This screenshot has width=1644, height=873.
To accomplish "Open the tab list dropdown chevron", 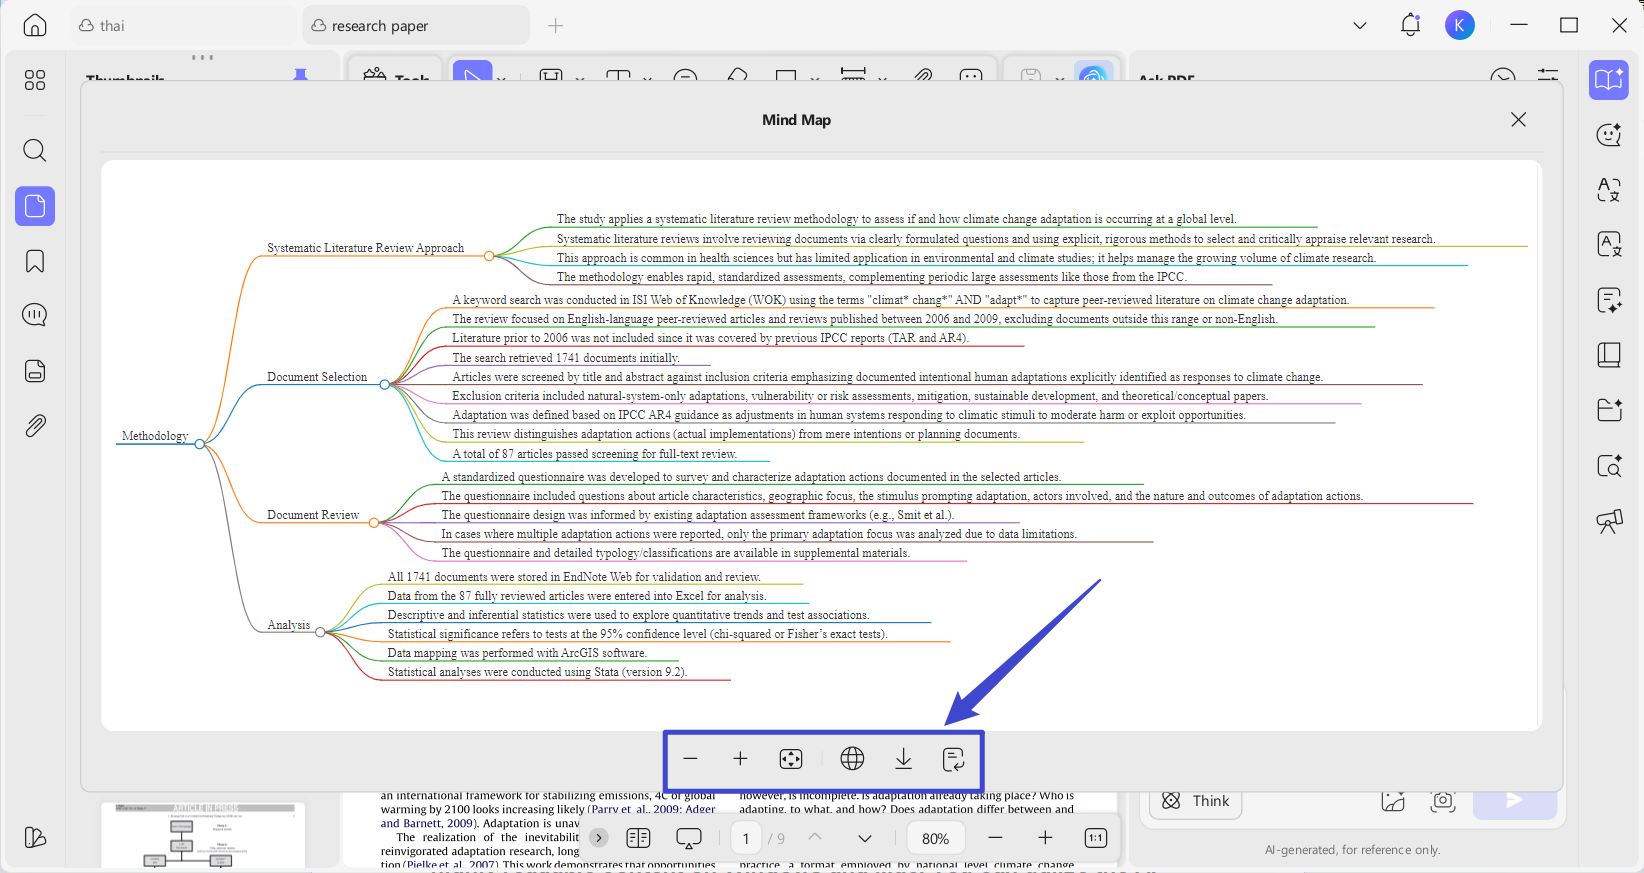I will click(x=1360, y=26).
